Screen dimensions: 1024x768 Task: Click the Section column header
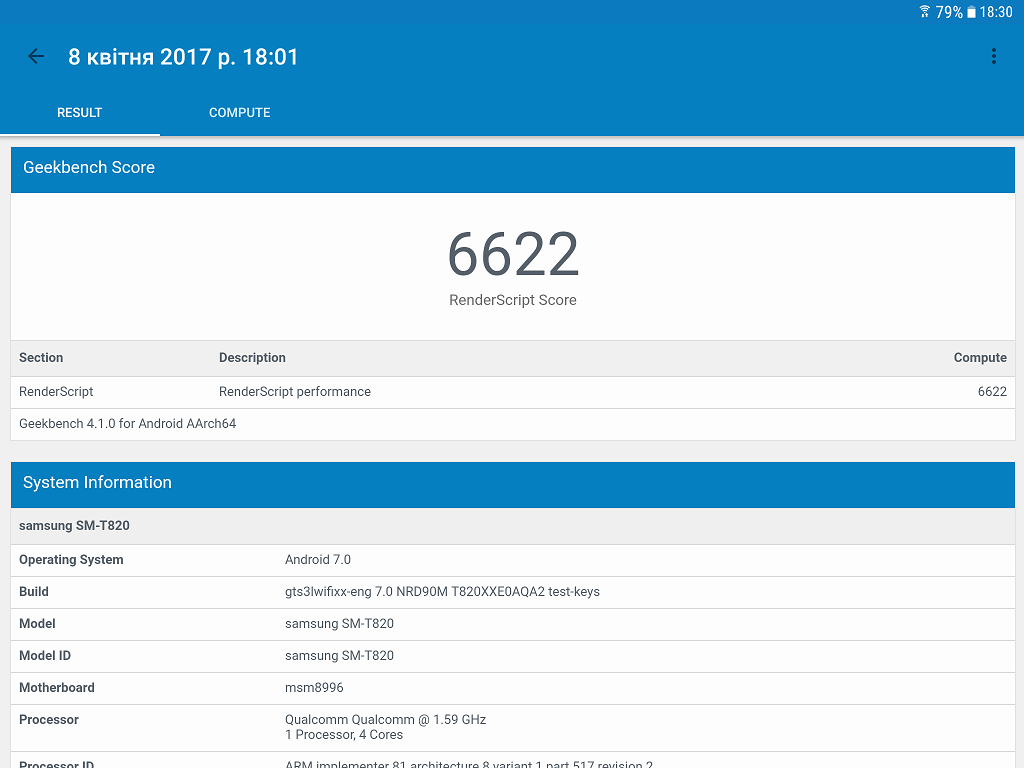pyautogui.click(x=41, y=358)
